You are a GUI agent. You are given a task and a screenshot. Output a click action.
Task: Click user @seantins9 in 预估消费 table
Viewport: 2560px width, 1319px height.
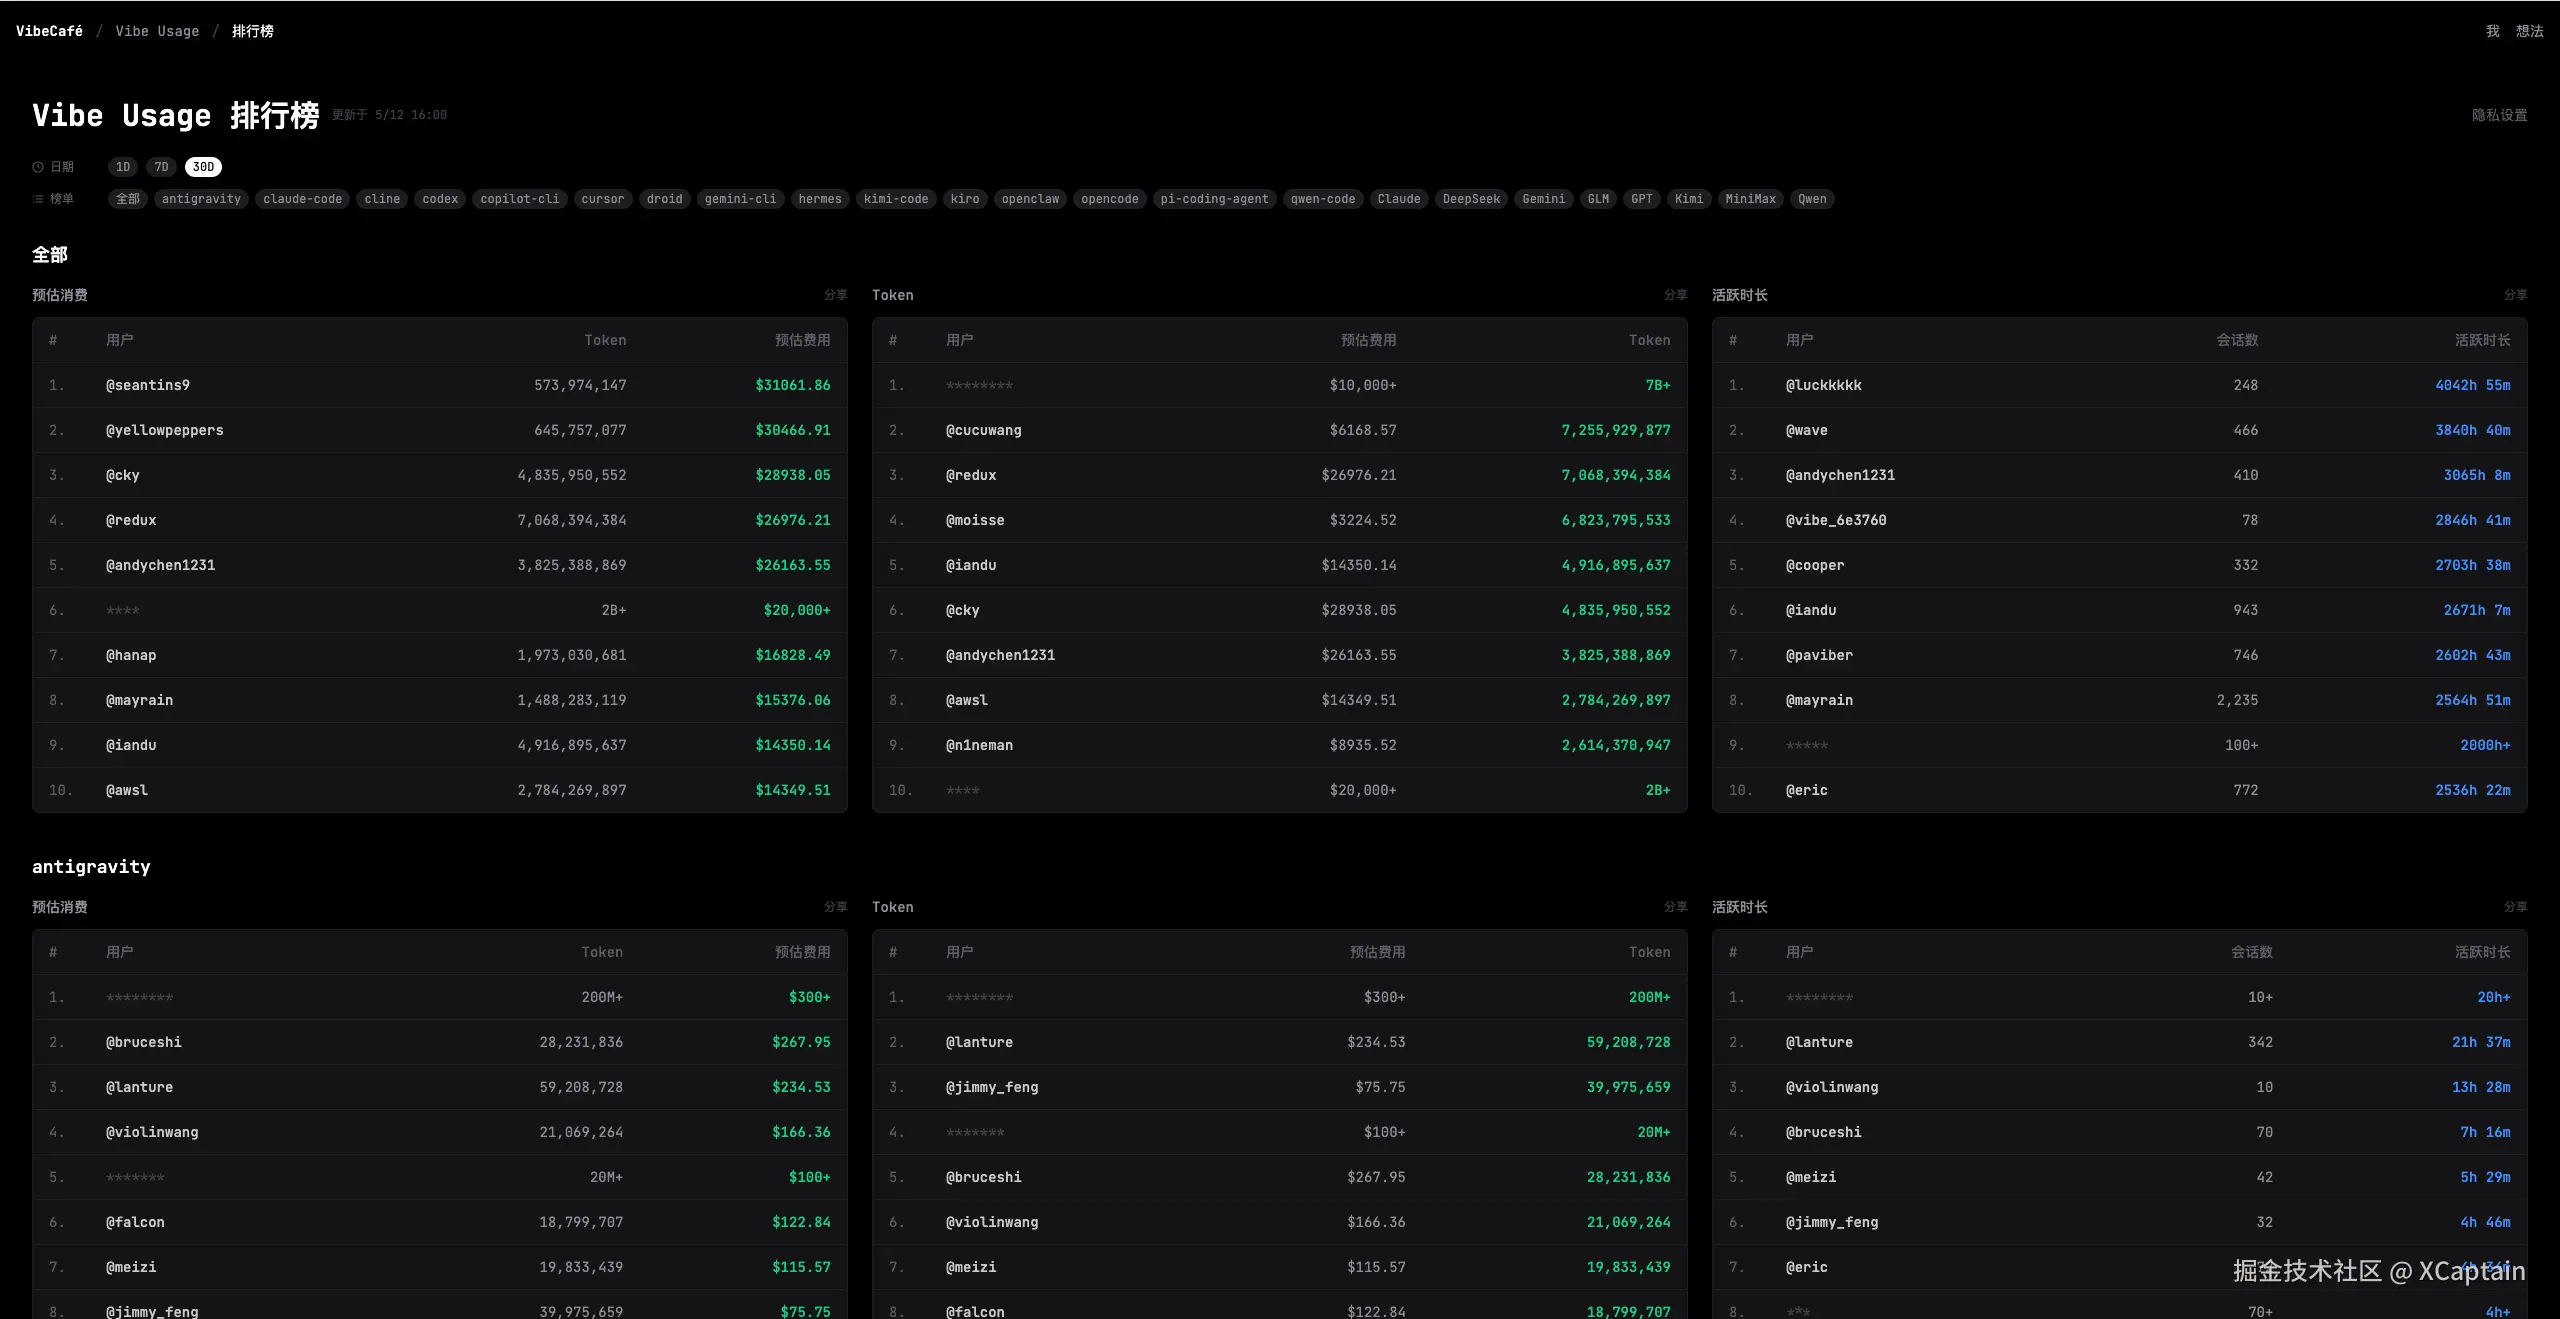coord(148,385)
